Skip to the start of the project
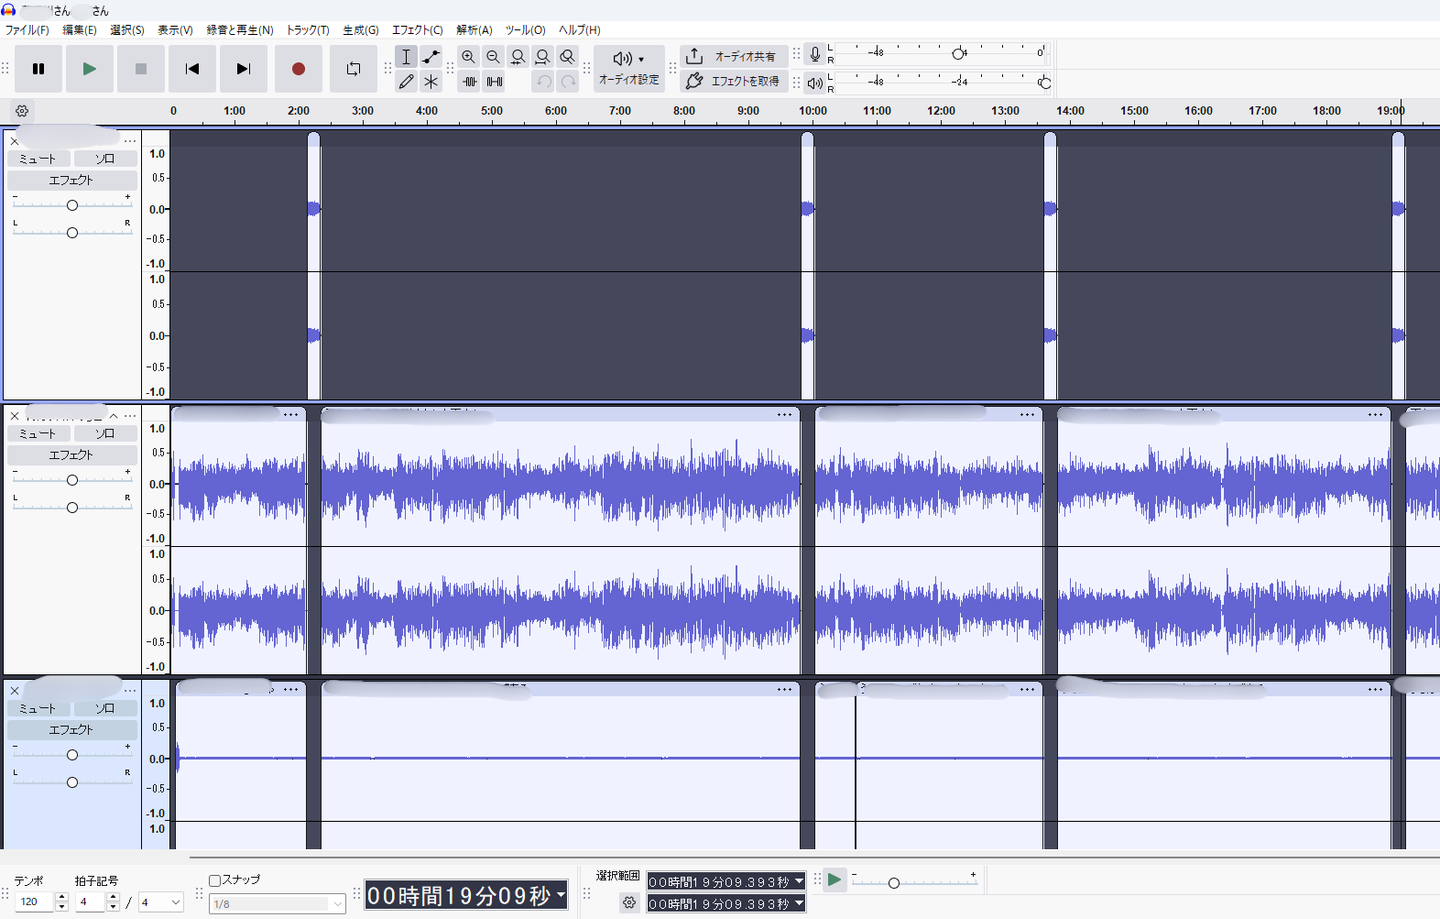 pyautogui.click(x=192, y=69)
